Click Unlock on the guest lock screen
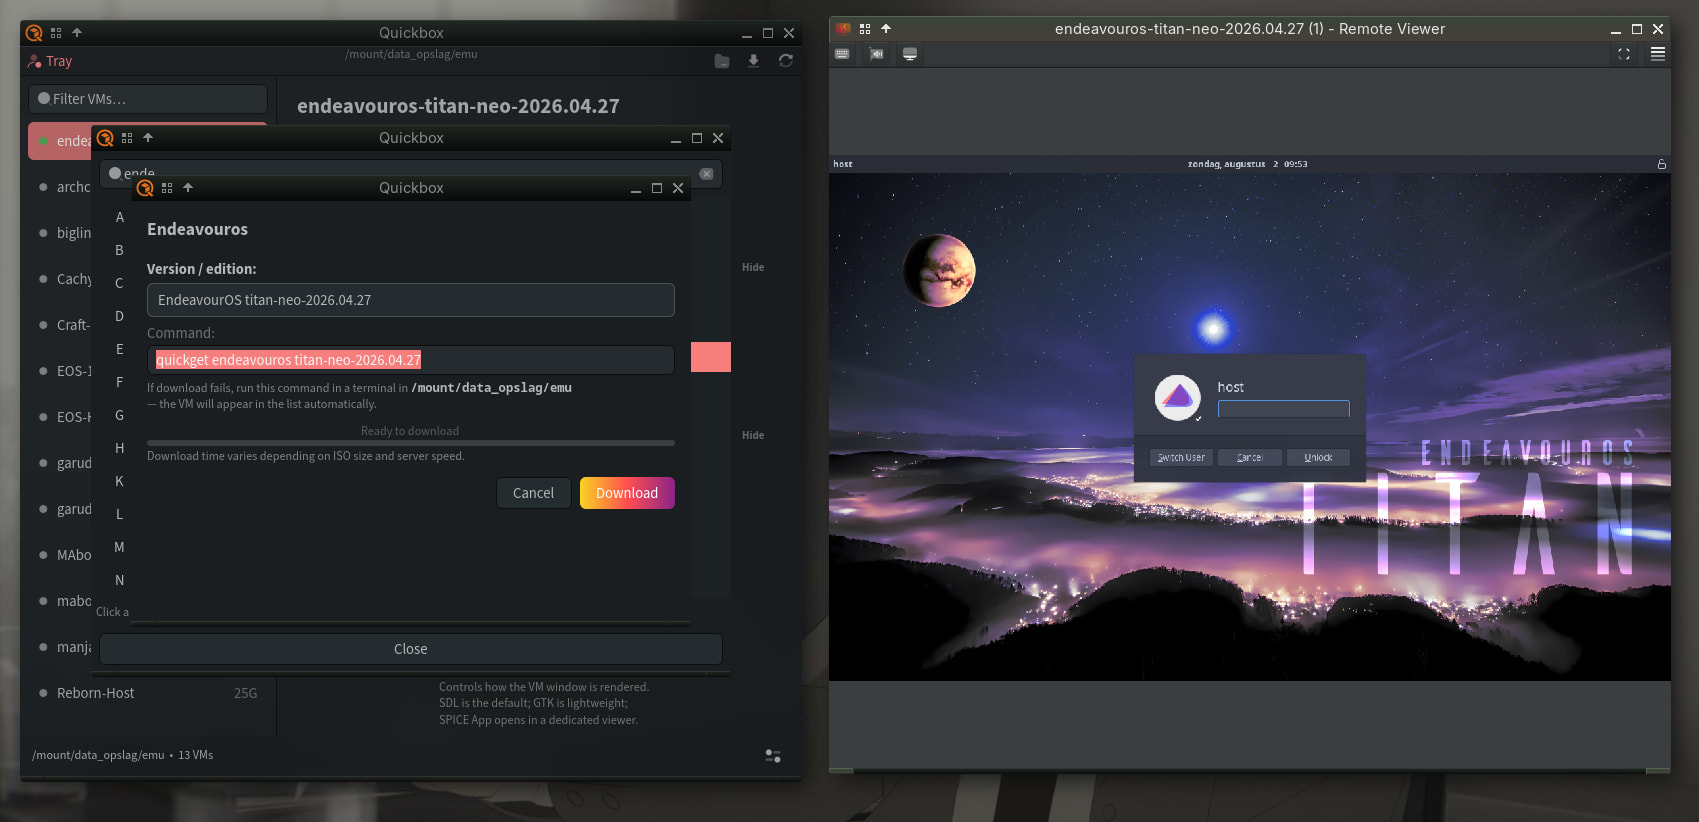Screen dimensions: 1699x822 click(x=1318, y=458)
